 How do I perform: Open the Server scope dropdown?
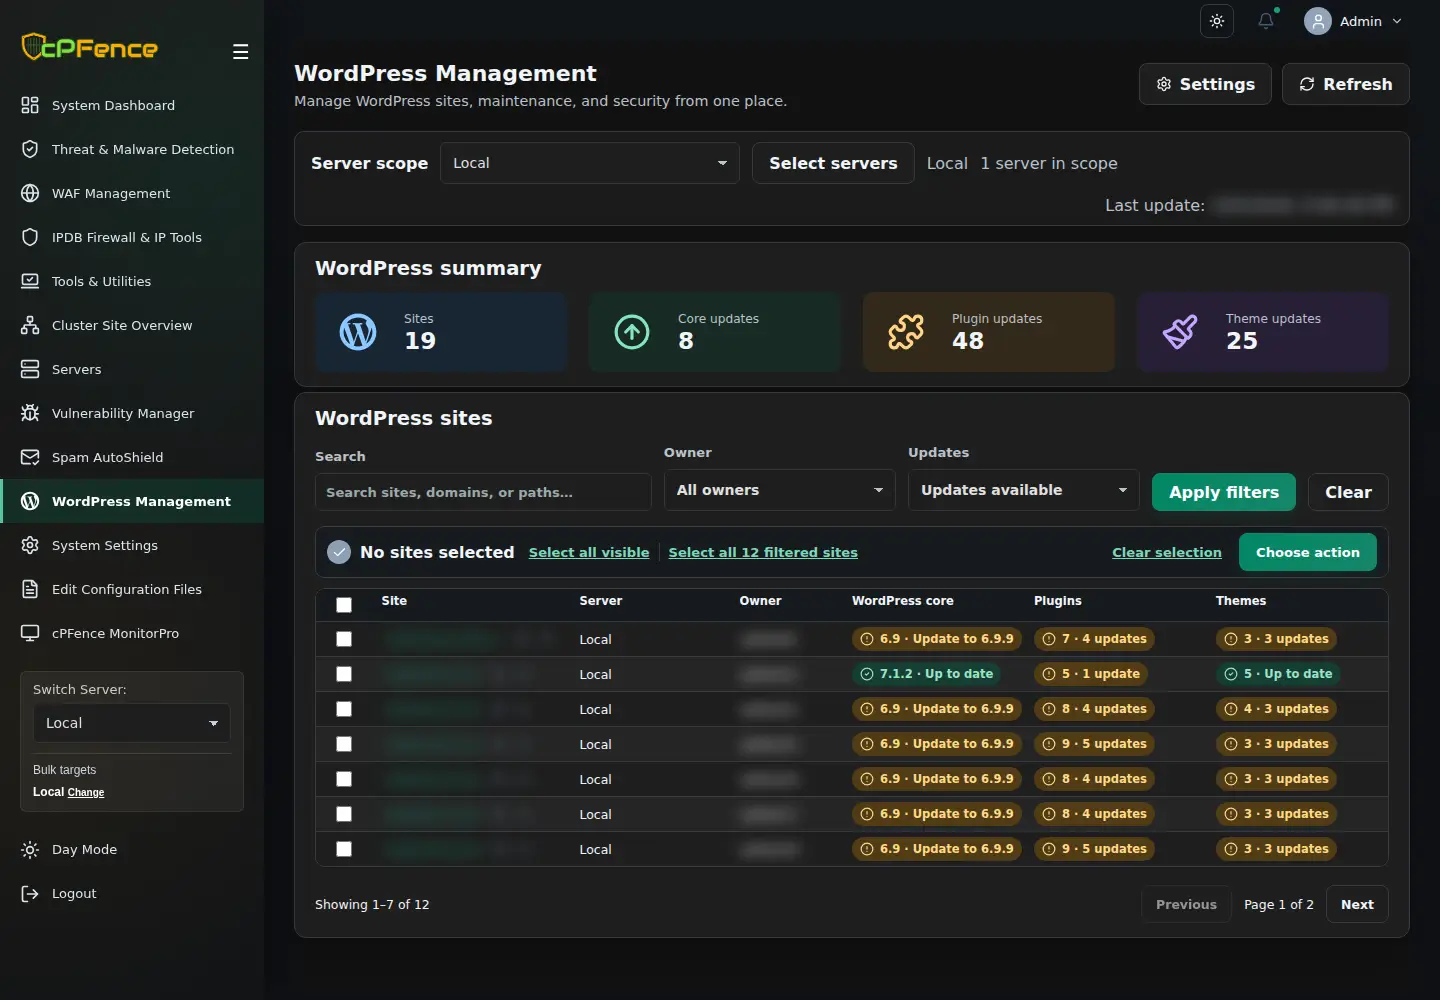[x=590, y=163]
